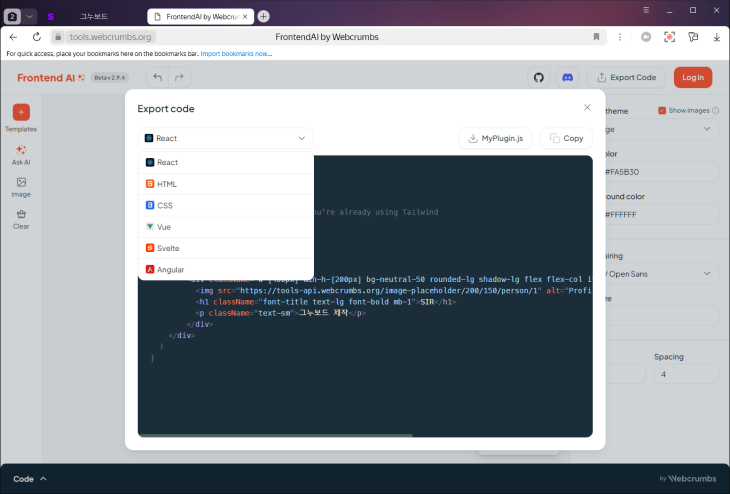The image size is (730, 494).
Task: Open the browser hamburger menu in title bar
Action: [646, 10]
